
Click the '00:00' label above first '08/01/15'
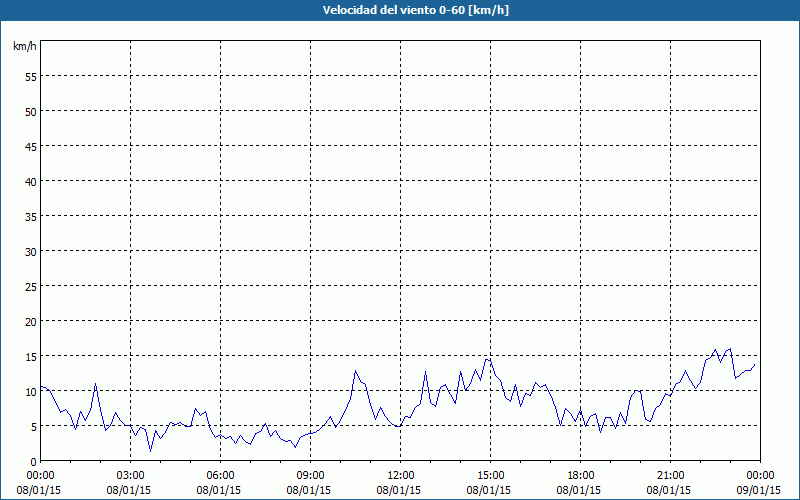(40, 476)
